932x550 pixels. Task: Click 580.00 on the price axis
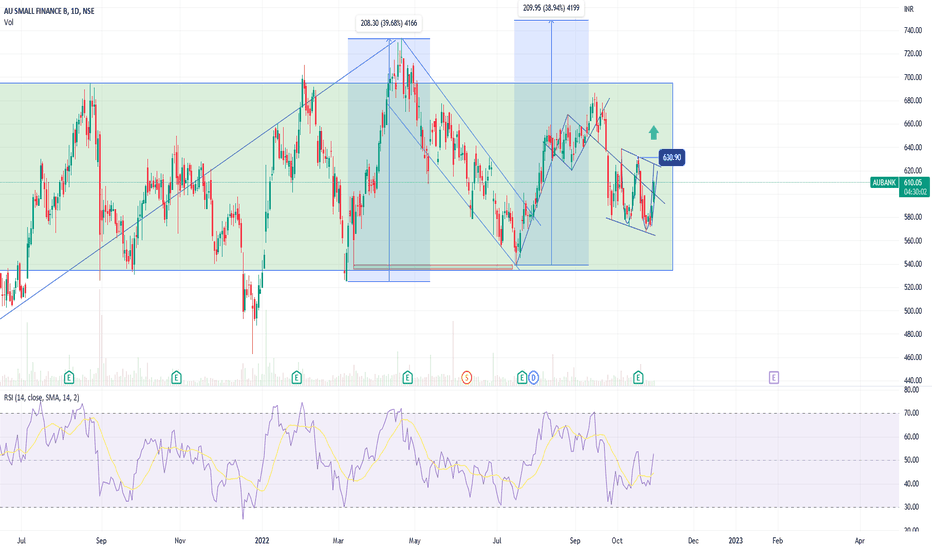click(x=912, y=217)
